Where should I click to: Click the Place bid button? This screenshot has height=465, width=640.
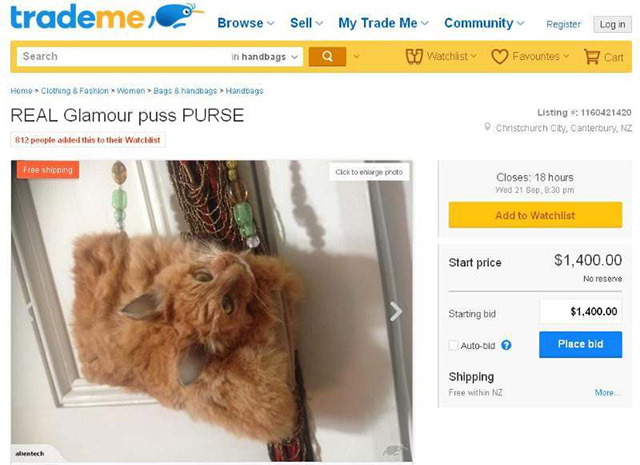coord(580,344)
